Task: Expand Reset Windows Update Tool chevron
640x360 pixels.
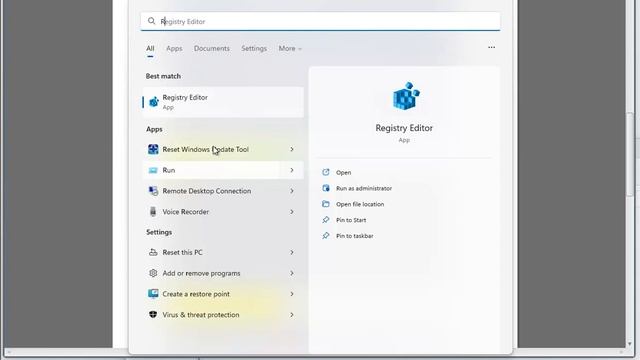Action: 292,149
